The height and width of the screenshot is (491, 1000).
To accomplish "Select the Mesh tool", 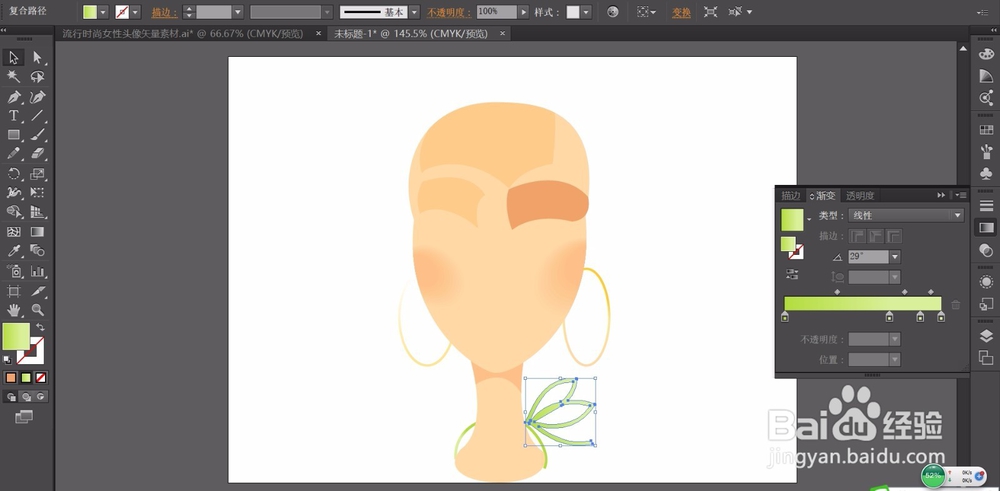I will [x=13, y=231].
